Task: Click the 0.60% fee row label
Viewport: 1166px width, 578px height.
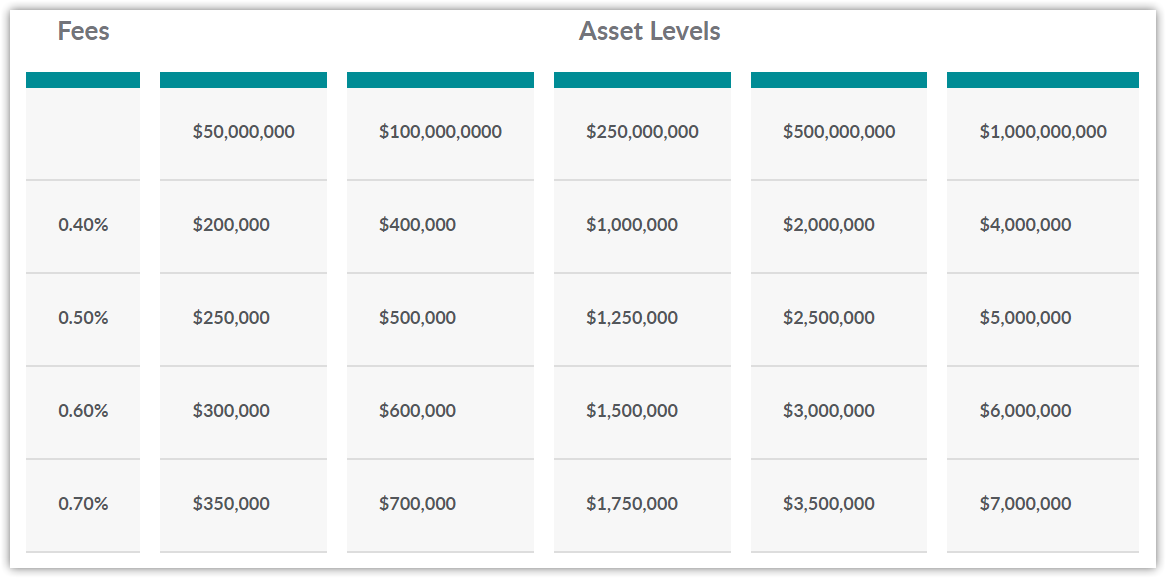Action: [83, 411]
